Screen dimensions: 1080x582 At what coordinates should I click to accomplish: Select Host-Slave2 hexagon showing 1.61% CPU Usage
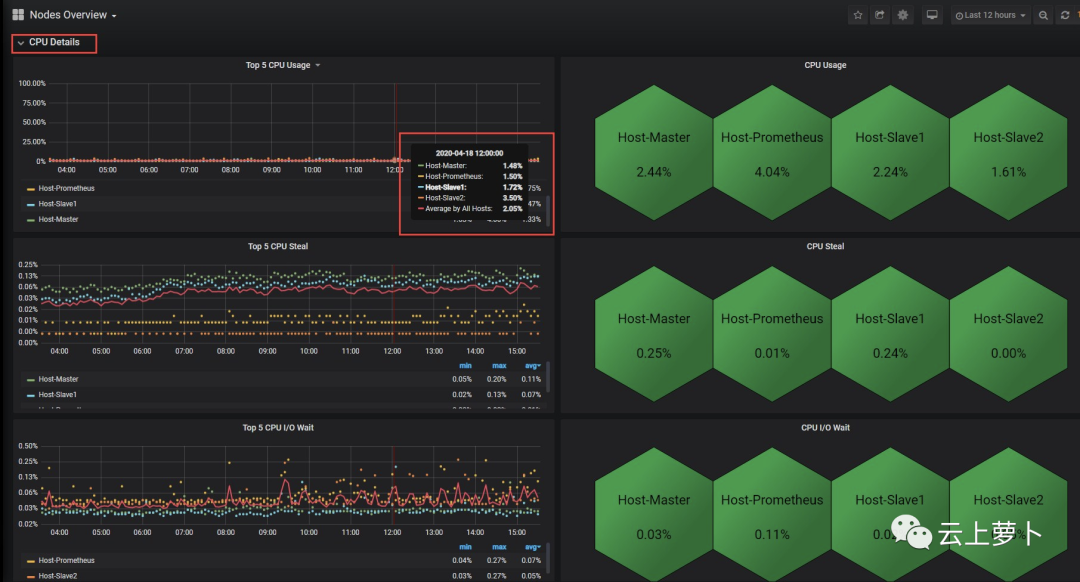coord(1008,153)
